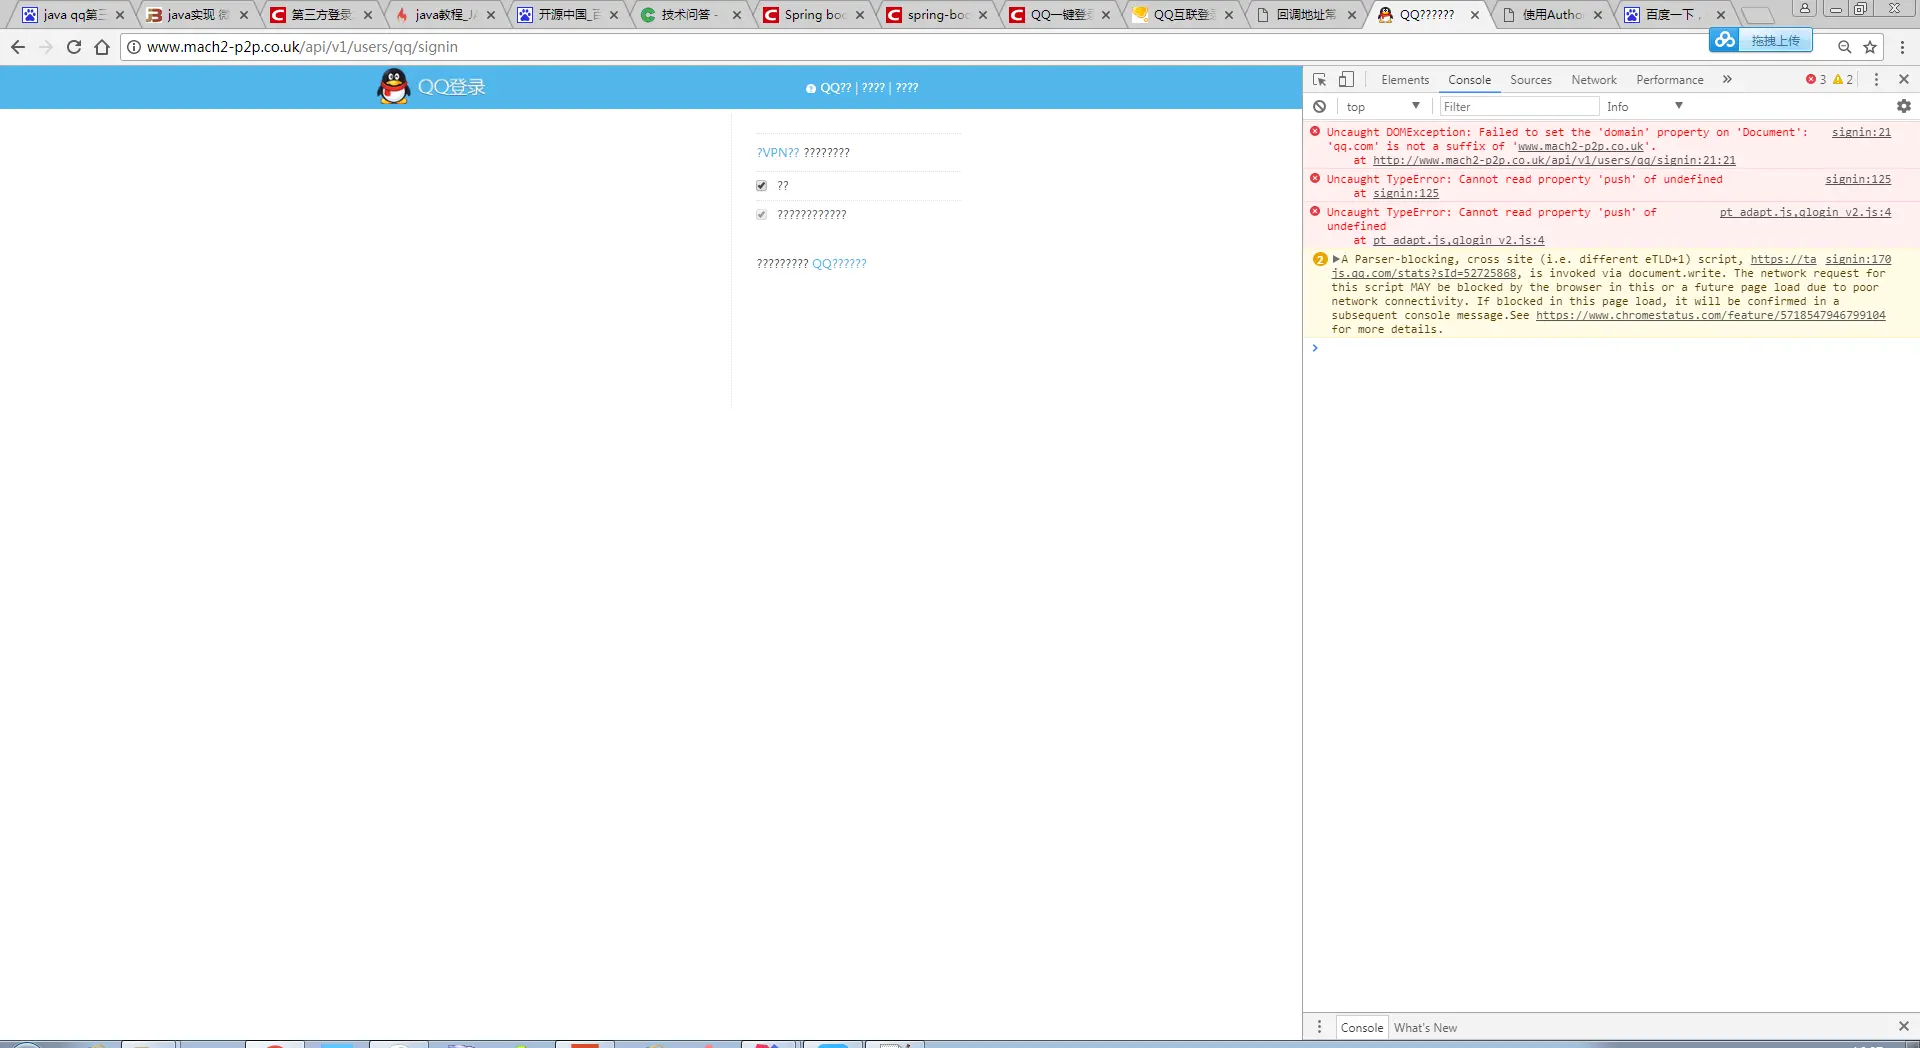Open signin:21 source link
The width and height of the screenshot is (1920, 1048).
coord(1861,132)
